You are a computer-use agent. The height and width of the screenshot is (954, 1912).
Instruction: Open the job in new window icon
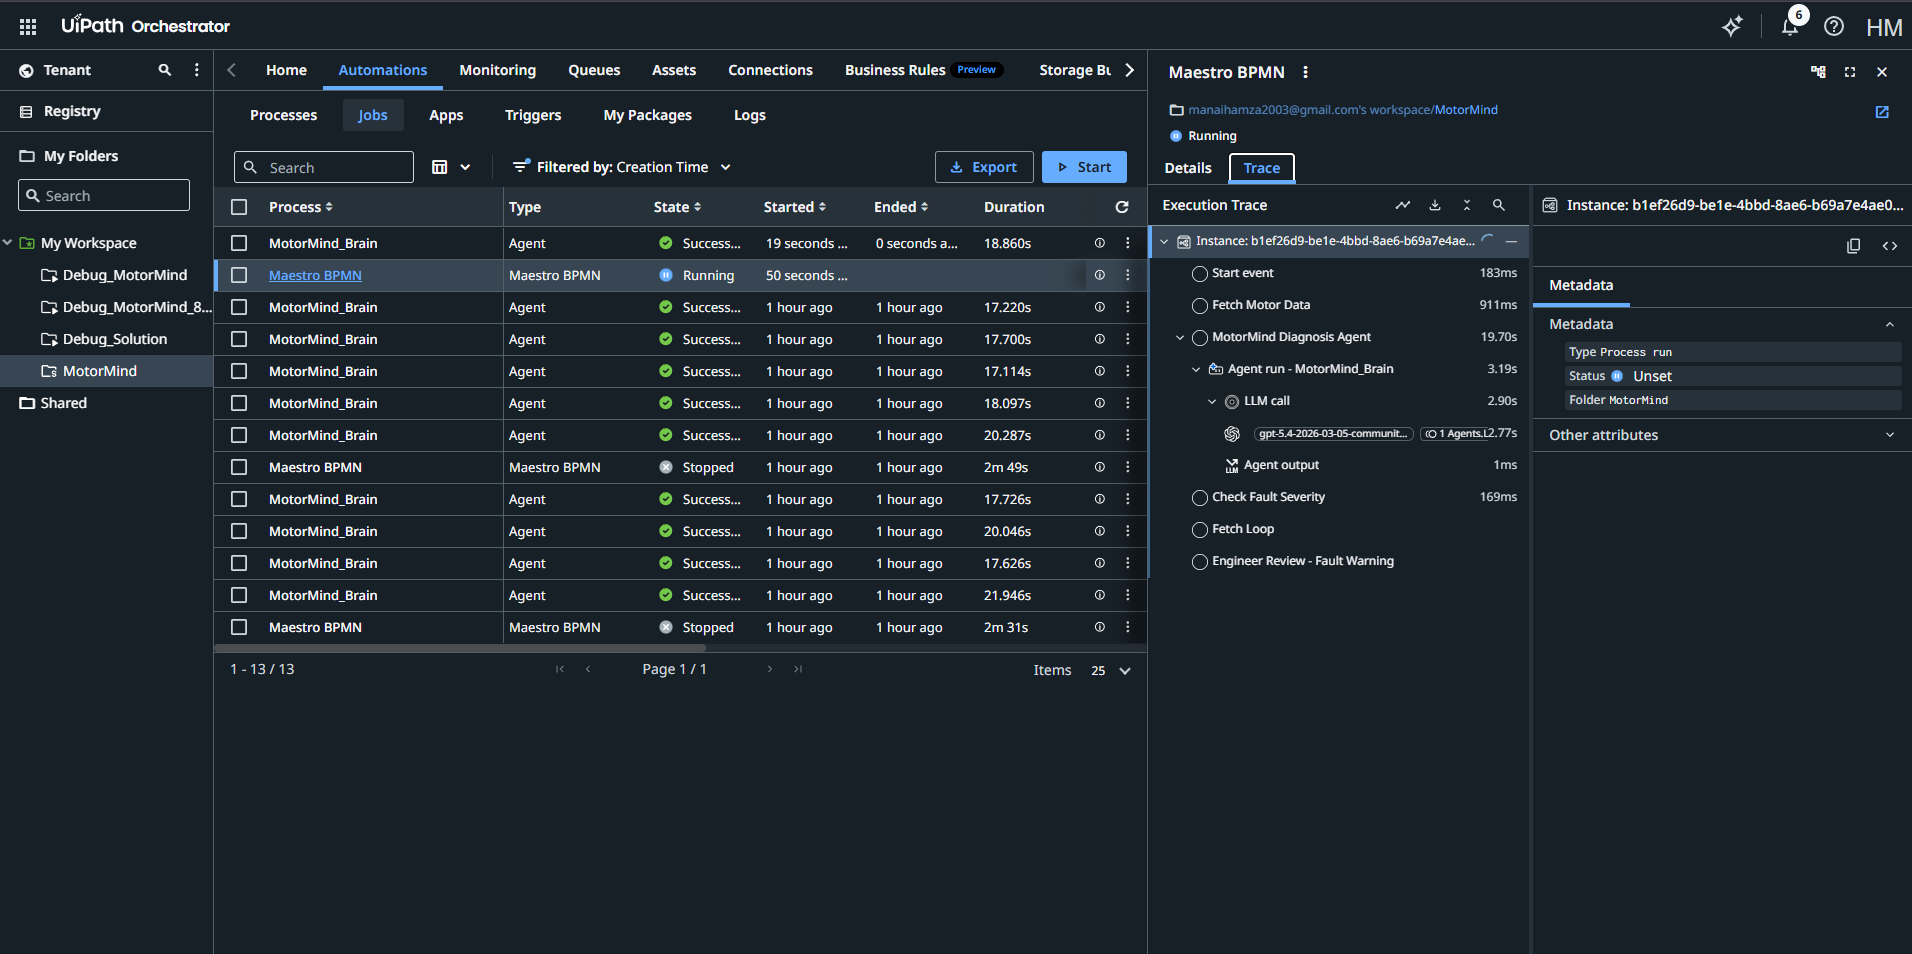[x=1882, y=112]
